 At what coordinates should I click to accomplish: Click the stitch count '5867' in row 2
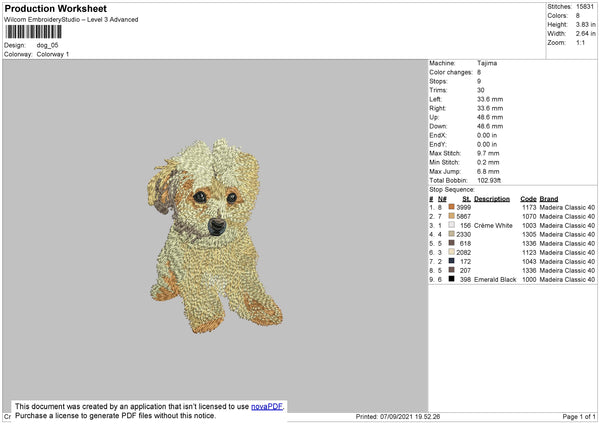463,216
